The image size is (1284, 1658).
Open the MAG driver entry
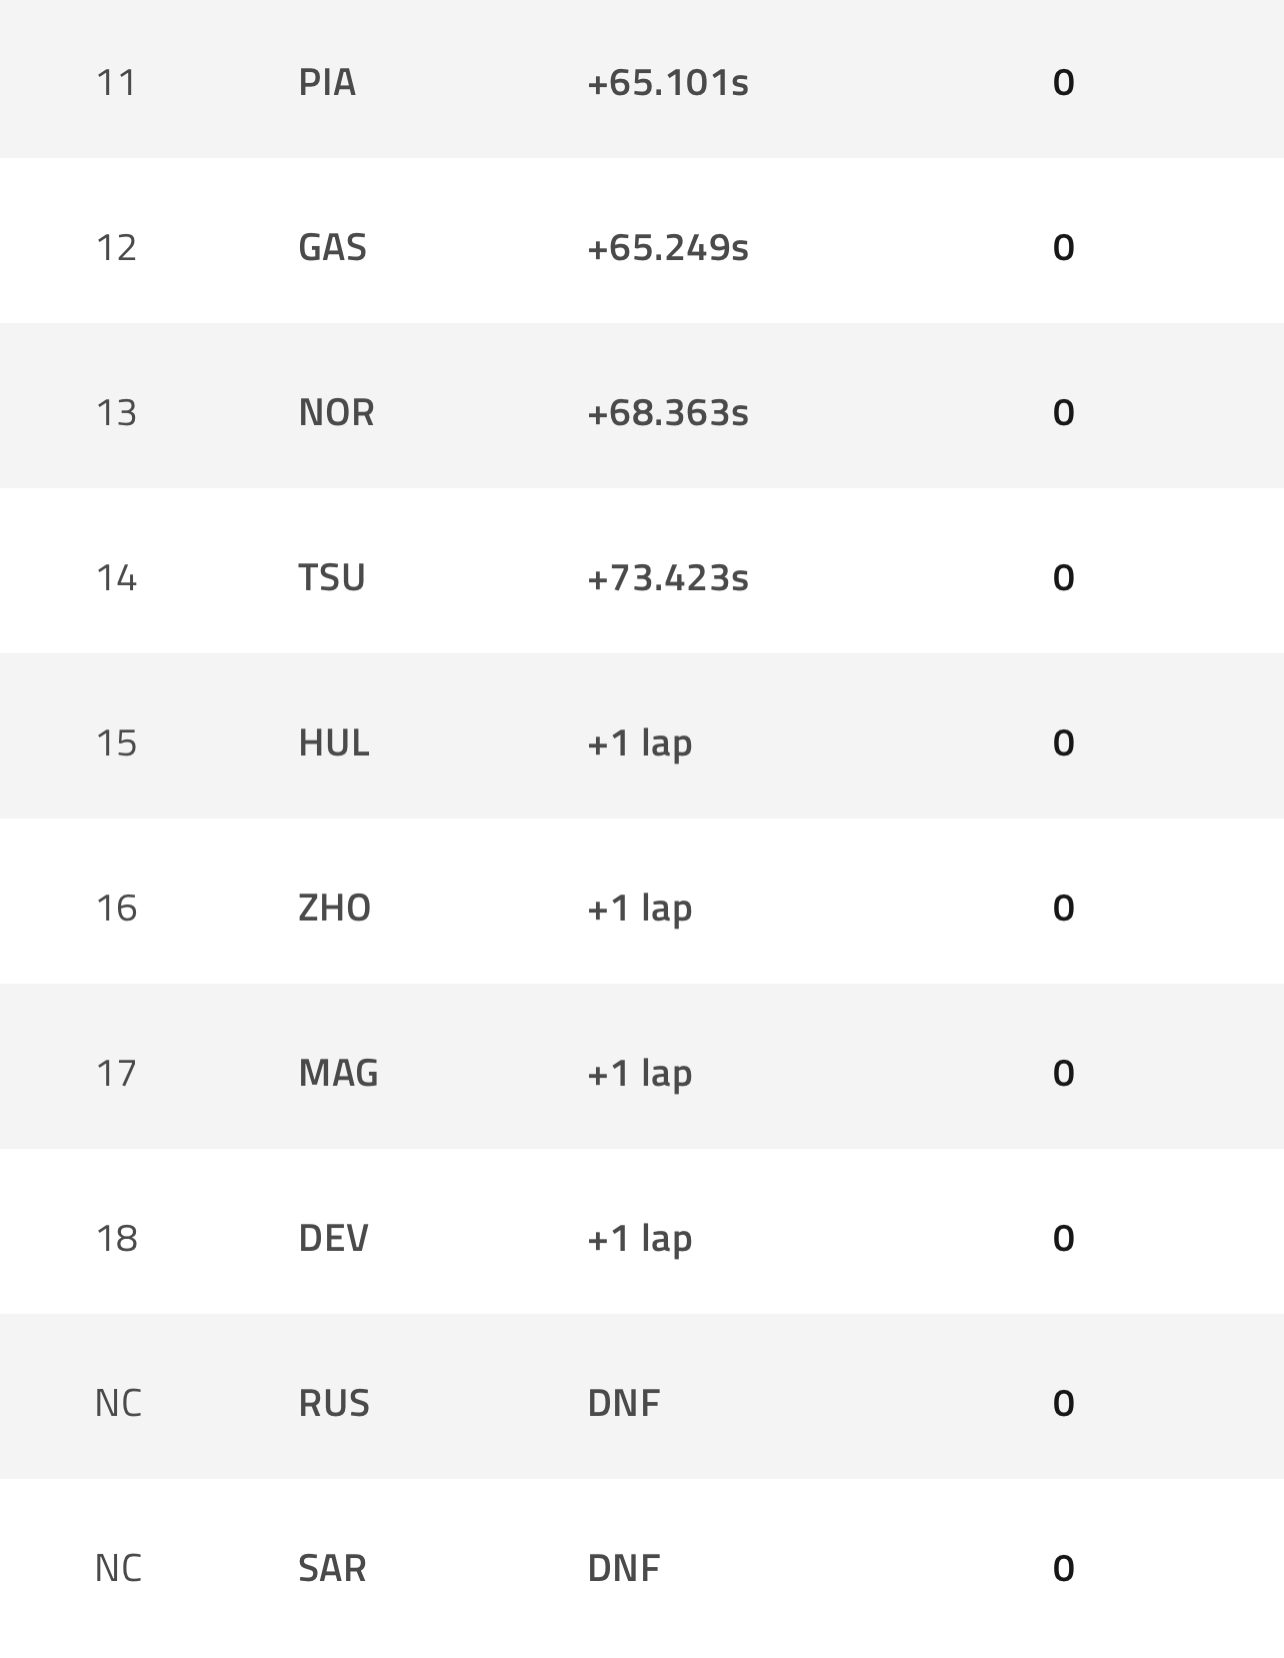coord(338,1072)
